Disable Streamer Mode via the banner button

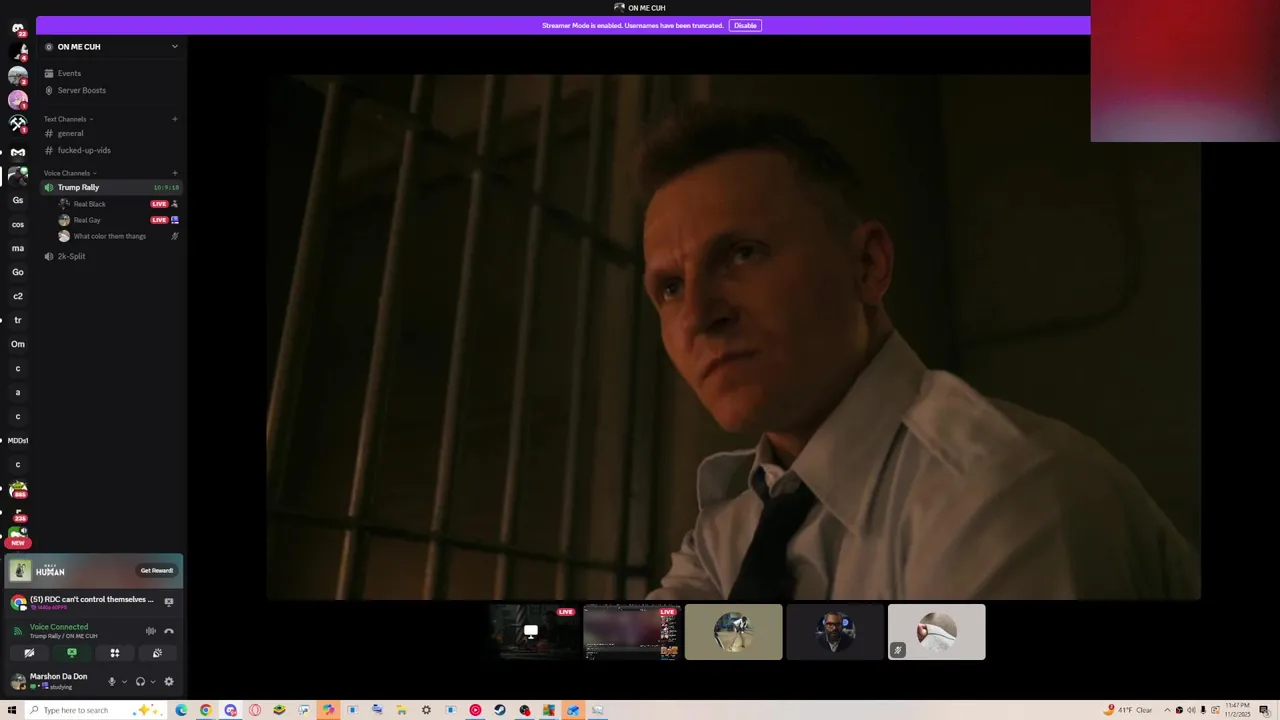point(745,25)
